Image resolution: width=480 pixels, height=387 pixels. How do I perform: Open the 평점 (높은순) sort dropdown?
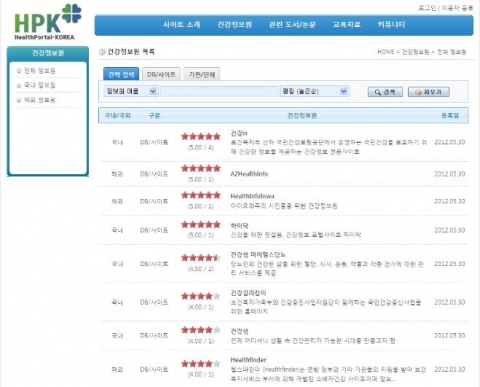[315, 91]
